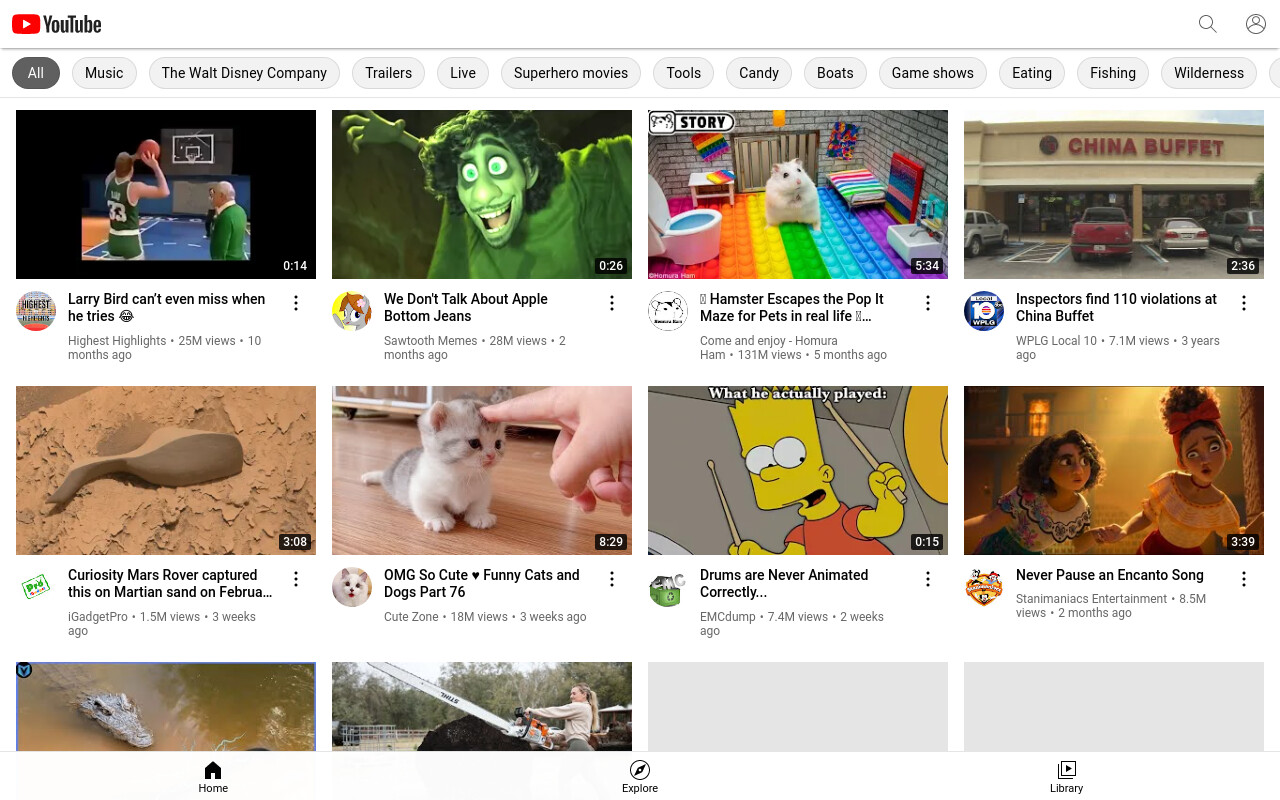This screenshot has height=800, width=1280.
Task: Select the Boats filter chip
Action: [835, 73]
